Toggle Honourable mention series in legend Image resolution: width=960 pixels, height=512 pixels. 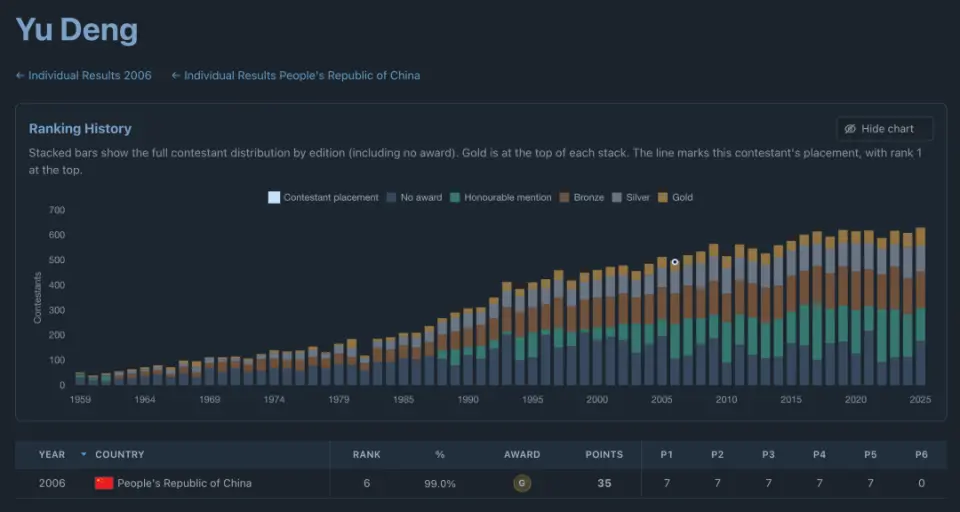(x=500, y=197)
